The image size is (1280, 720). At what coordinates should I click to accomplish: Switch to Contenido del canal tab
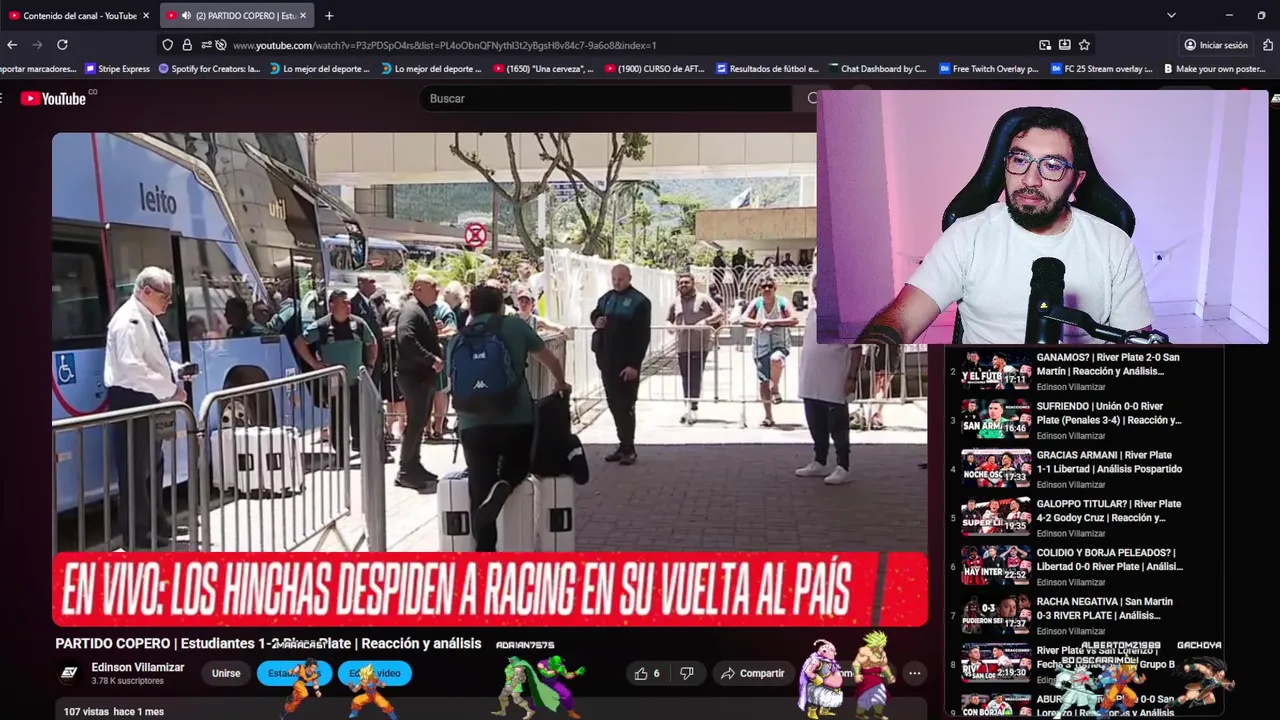(x=79, y=16)
